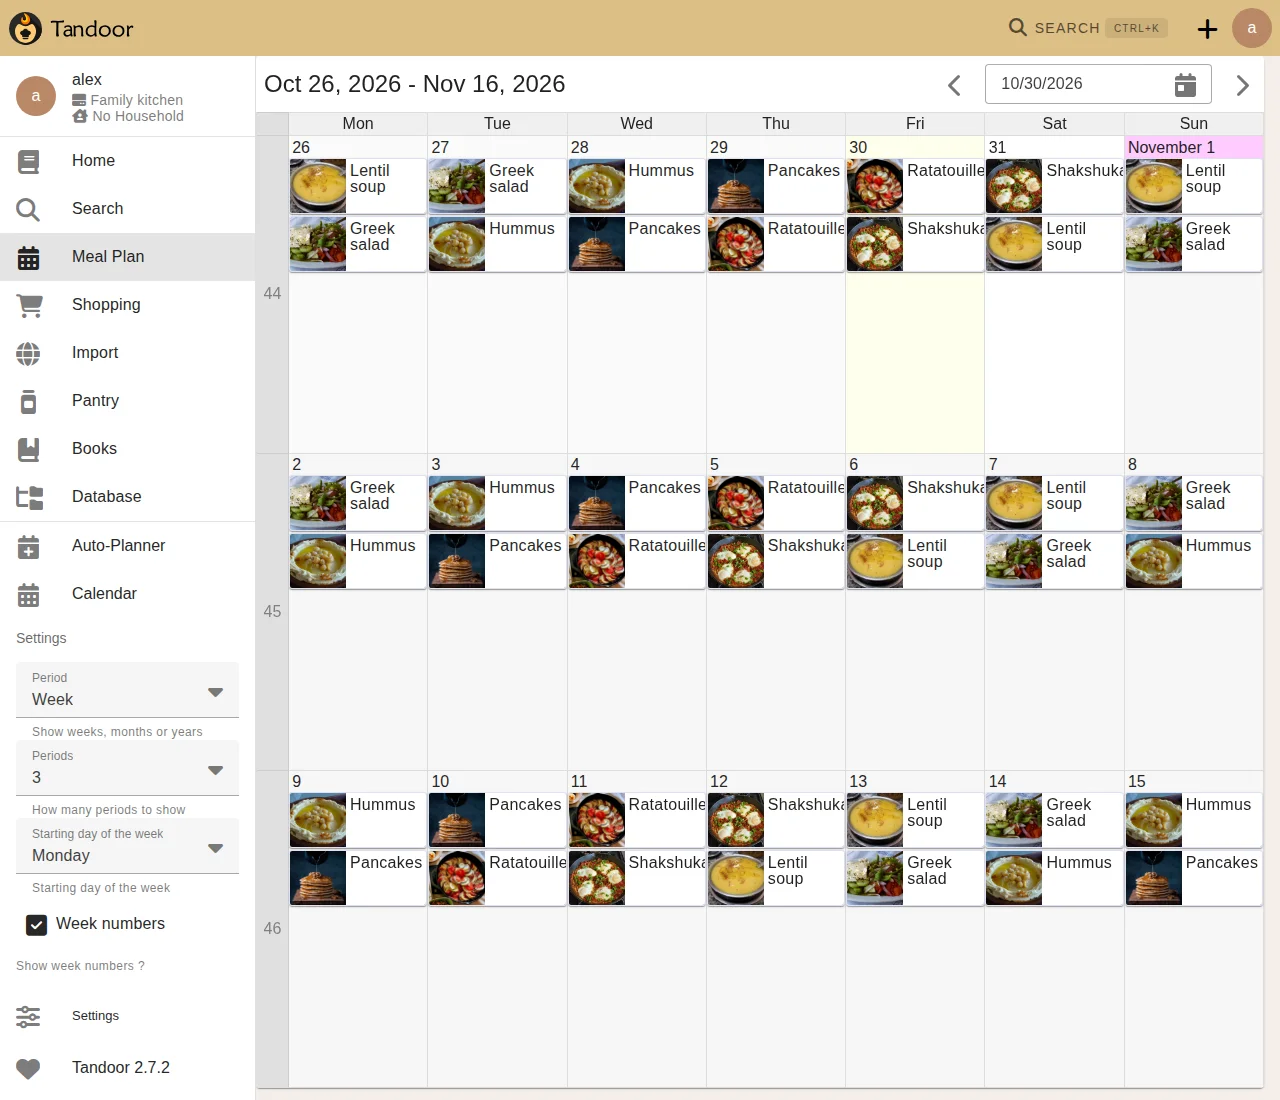
Task: Open Shakshuka meal on Saturday 31
Action: coord(1054,186)
